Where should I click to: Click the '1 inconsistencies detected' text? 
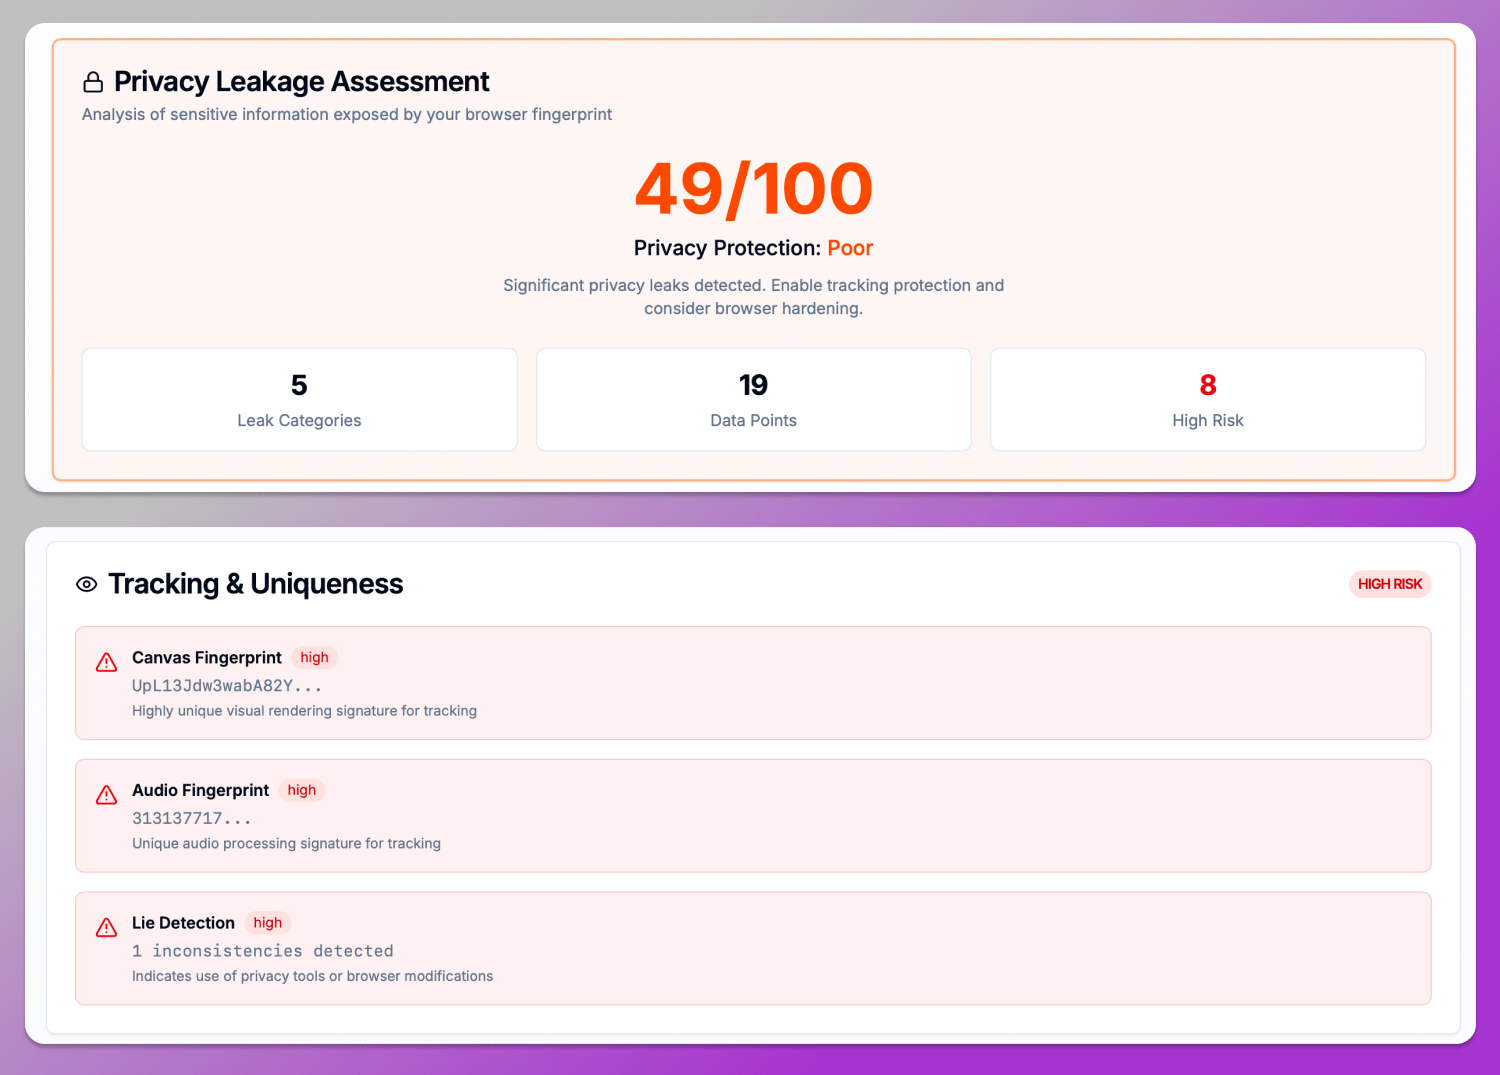(262, 951)
